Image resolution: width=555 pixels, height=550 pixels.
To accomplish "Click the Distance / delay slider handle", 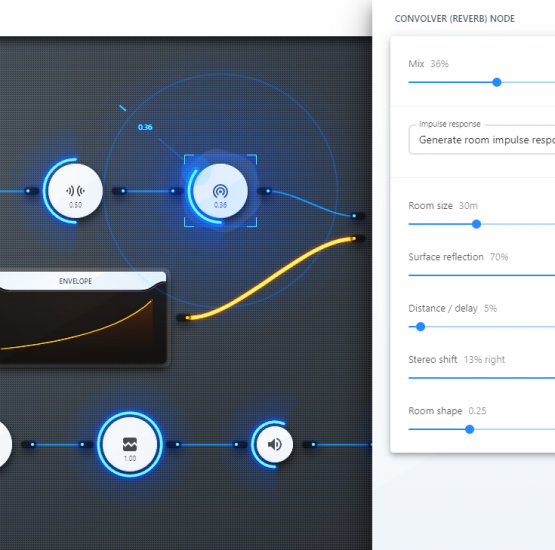I will tap(420, 327).
